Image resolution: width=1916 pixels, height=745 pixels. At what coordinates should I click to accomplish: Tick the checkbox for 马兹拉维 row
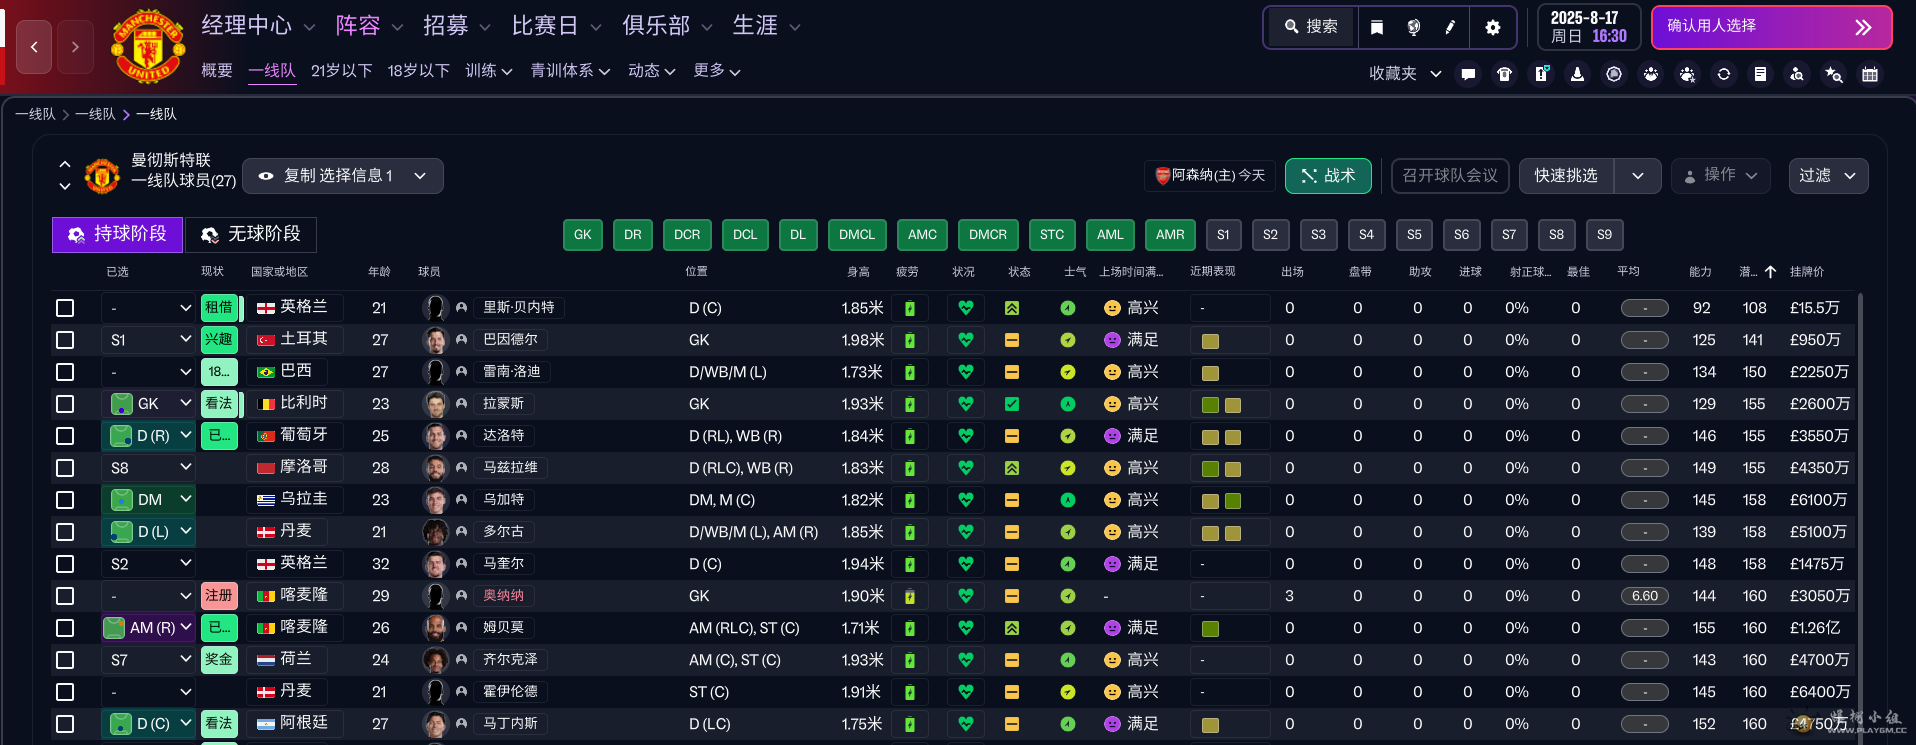coord(65,468)
